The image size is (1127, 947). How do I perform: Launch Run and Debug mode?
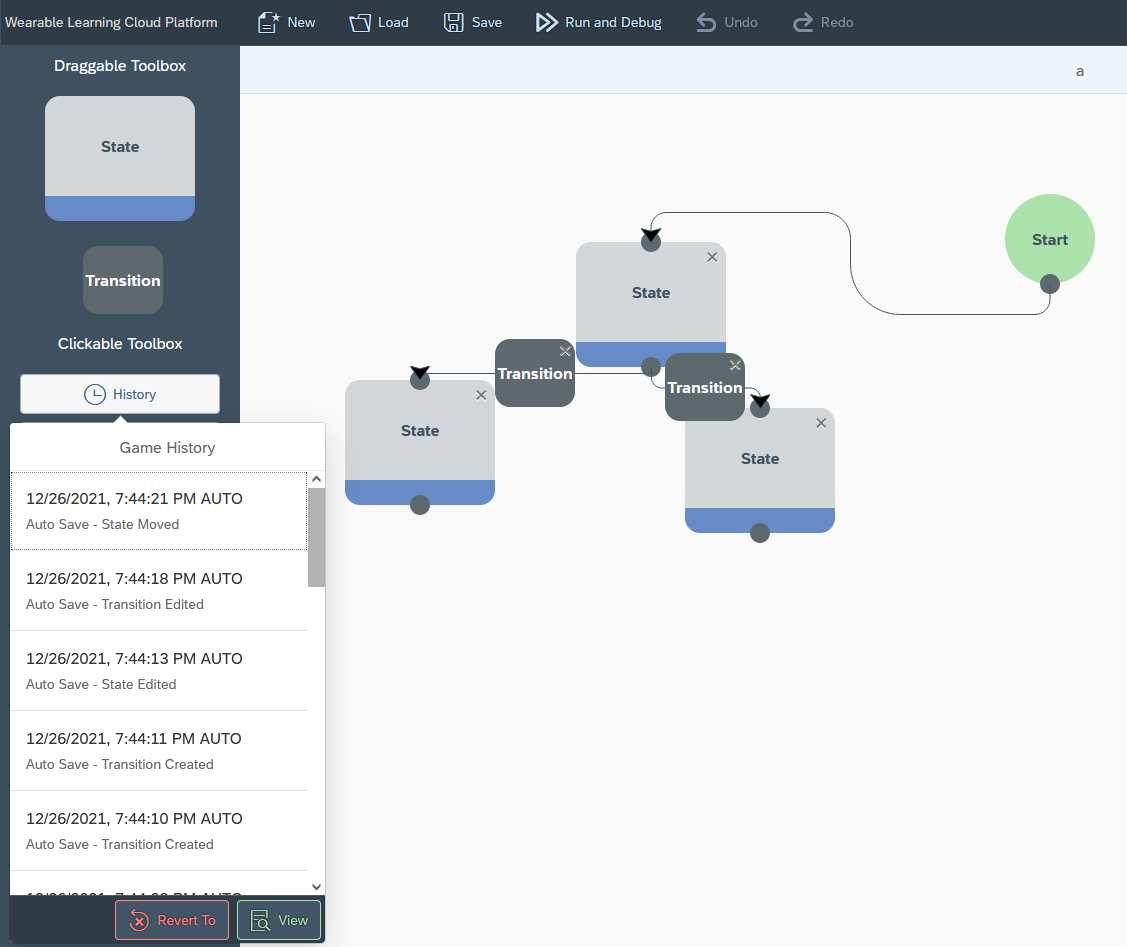(x=547, y=21)
